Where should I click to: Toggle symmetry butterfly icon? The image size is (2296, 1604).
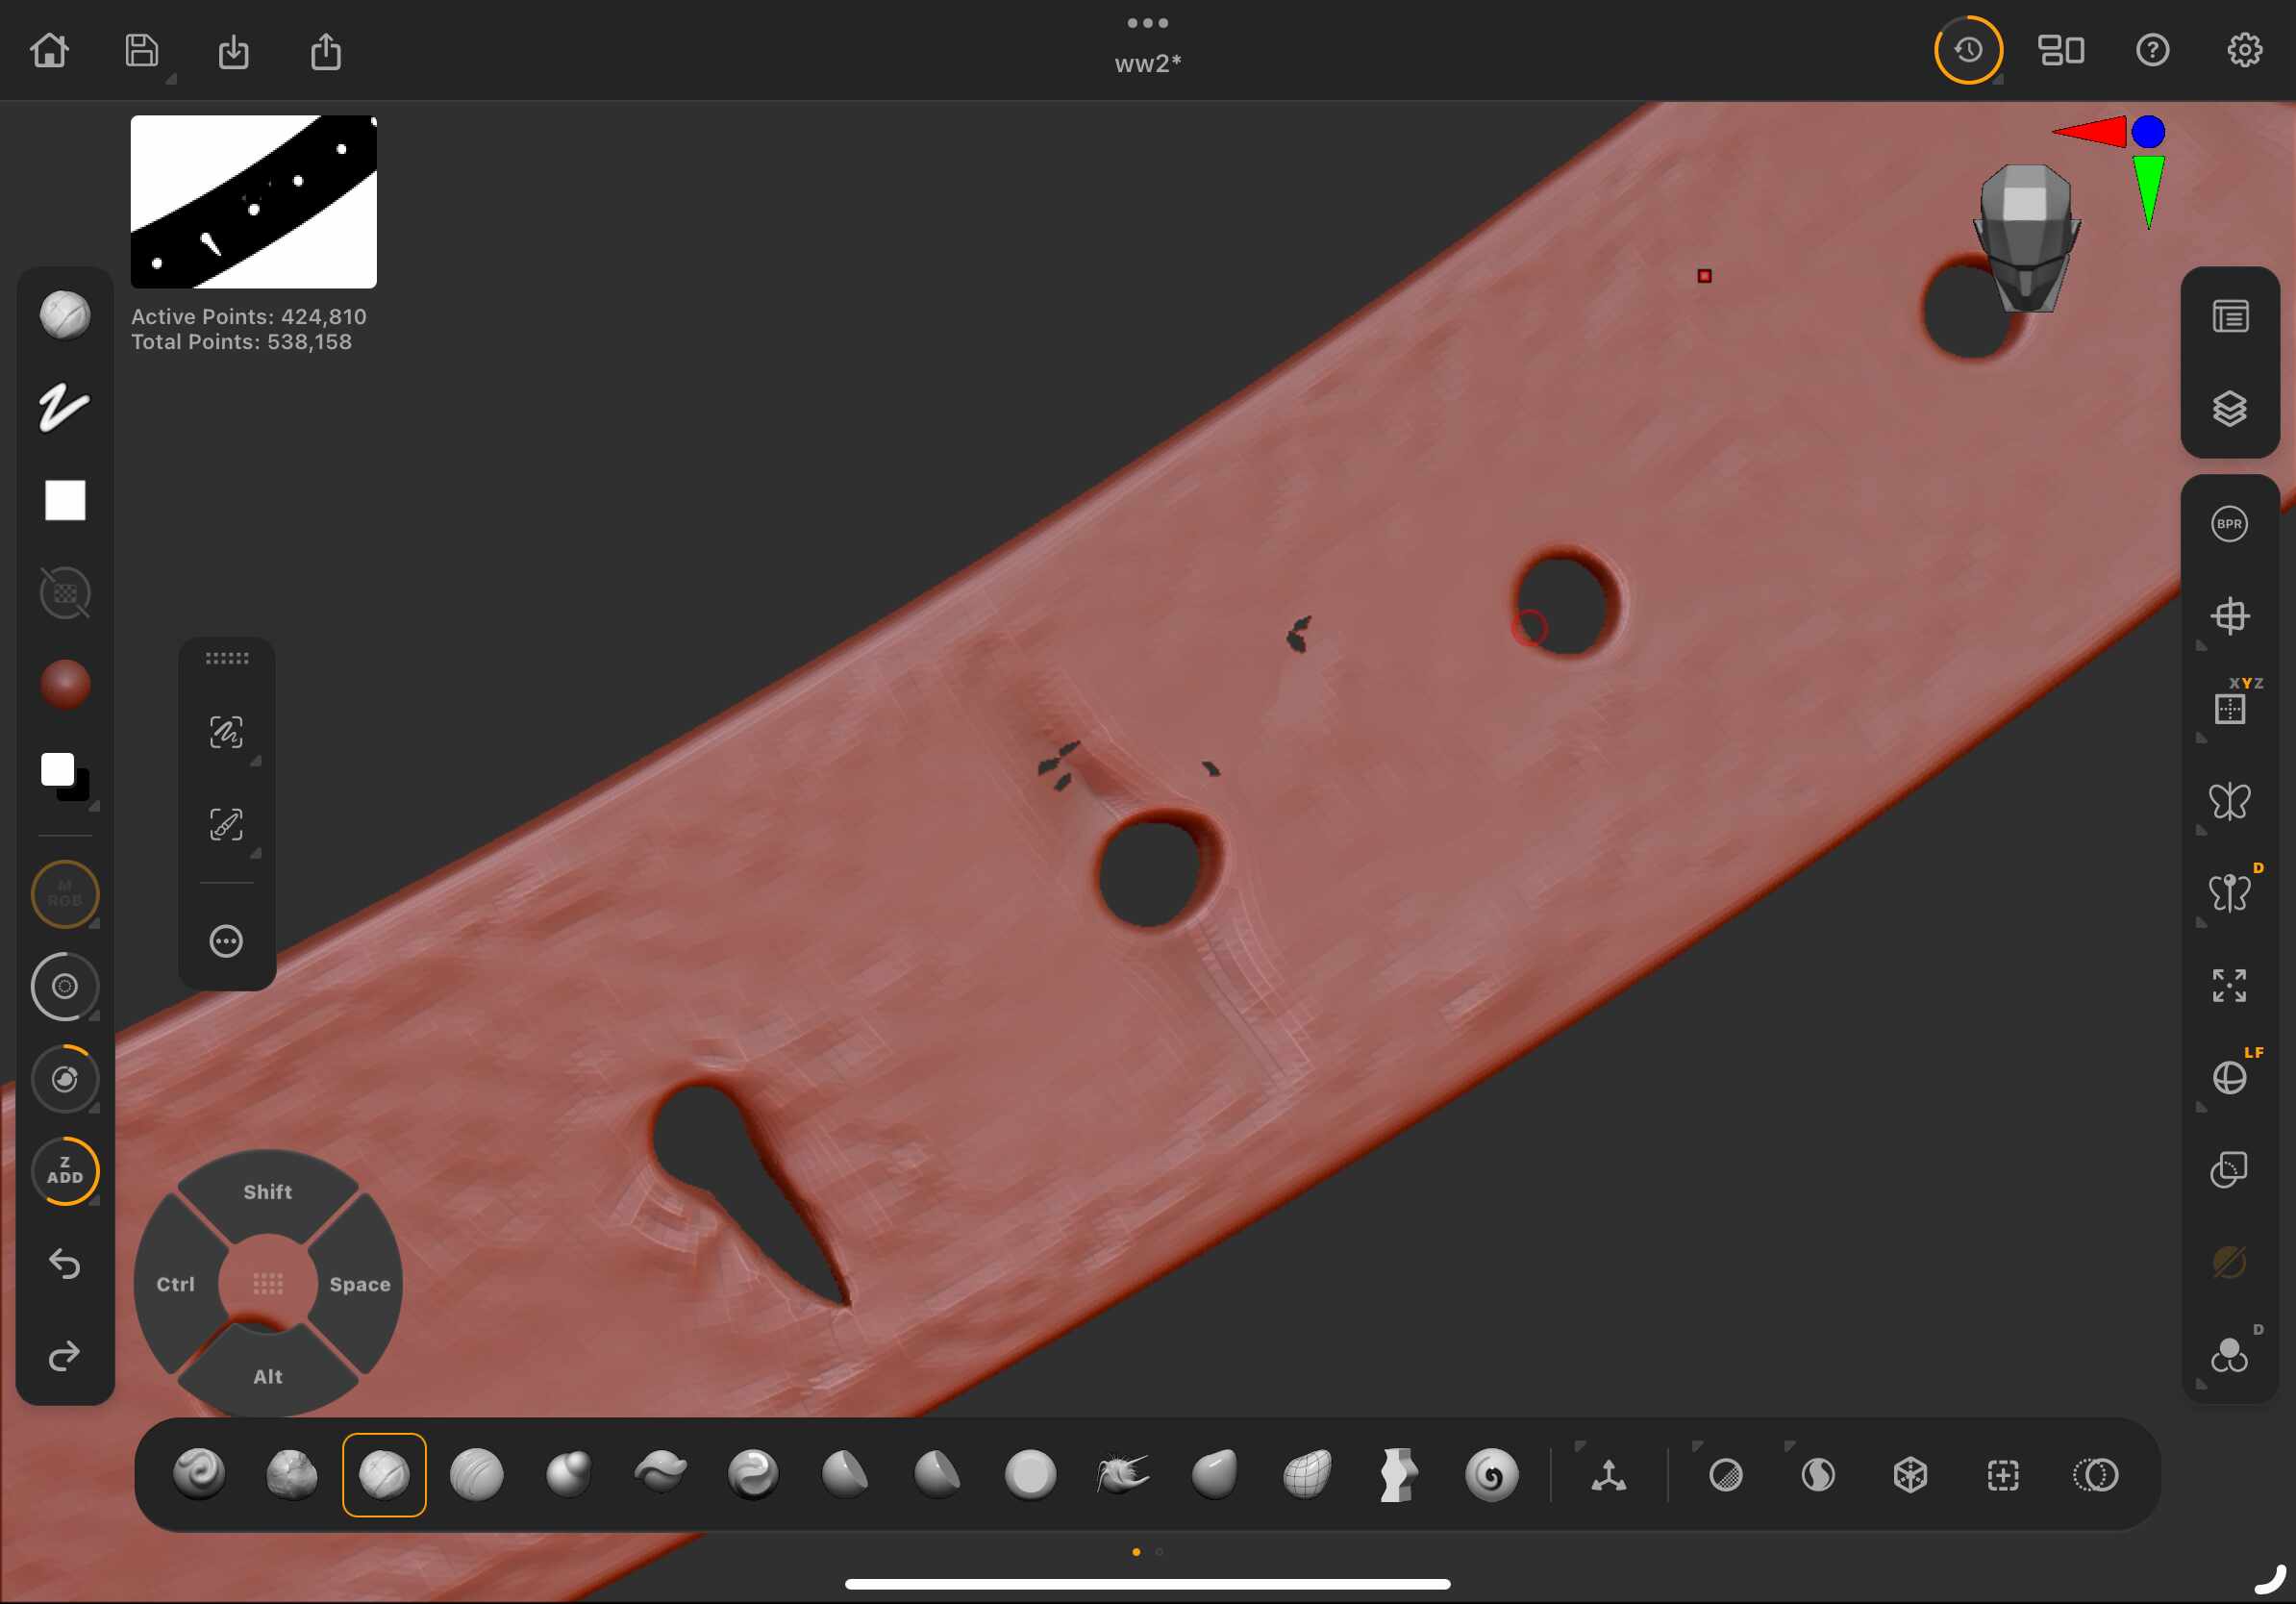pos(2229,801)
